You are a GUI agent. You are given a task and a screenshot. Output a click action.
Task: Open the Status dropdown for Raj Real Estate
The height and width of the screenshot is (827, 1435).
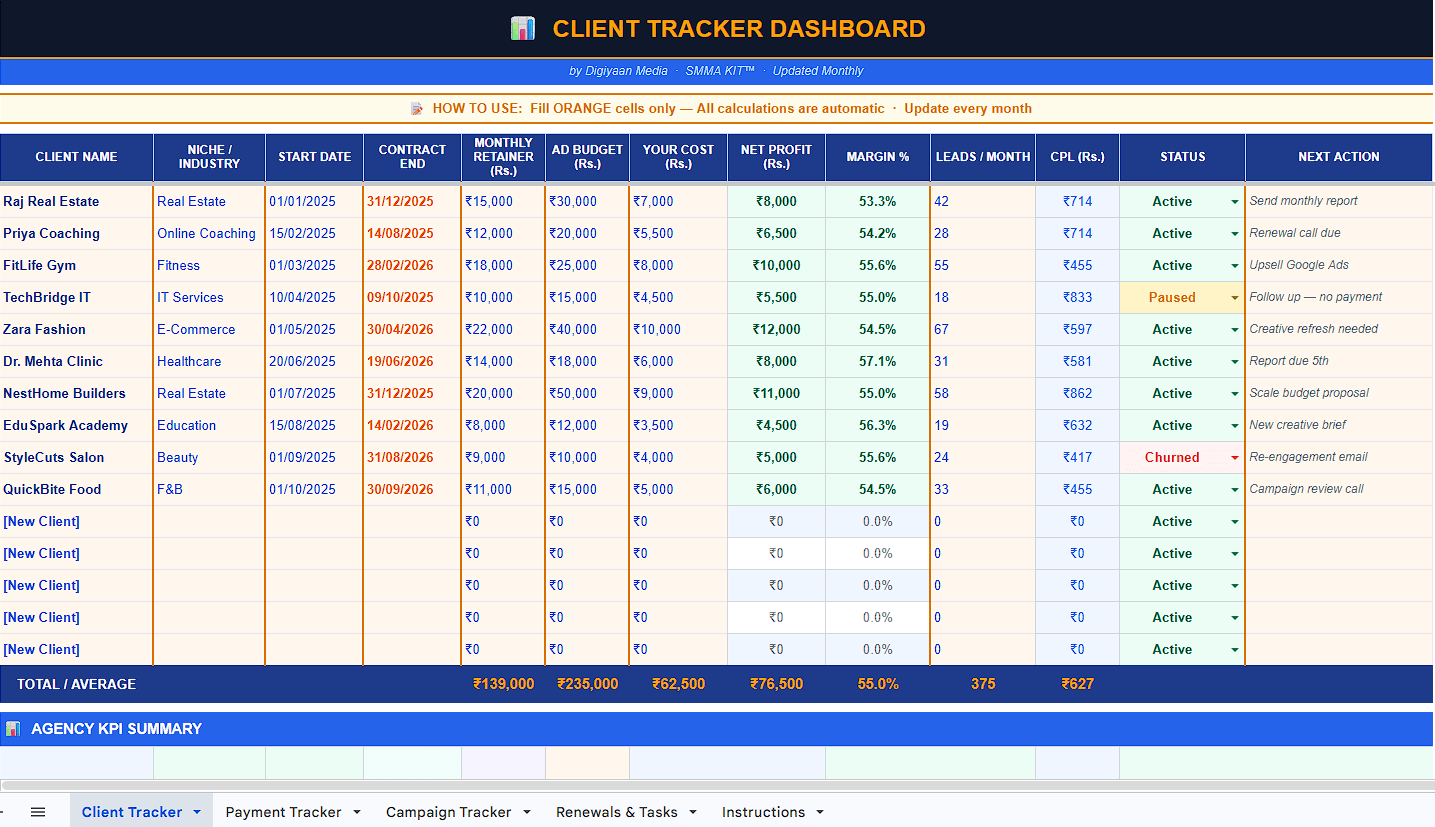[x=1235, y=202]
